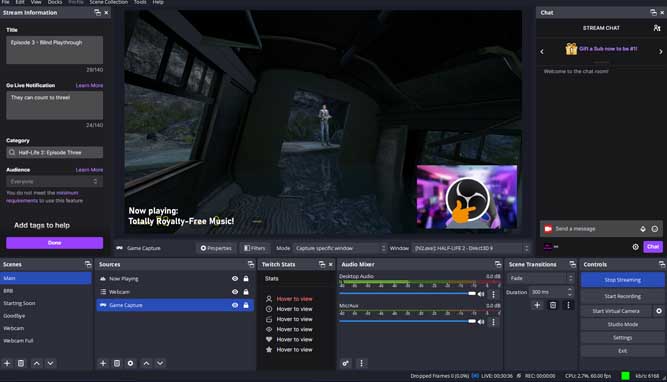Toggle visibility of the Webcam source
Screen dimensions: 667x382
235,292
